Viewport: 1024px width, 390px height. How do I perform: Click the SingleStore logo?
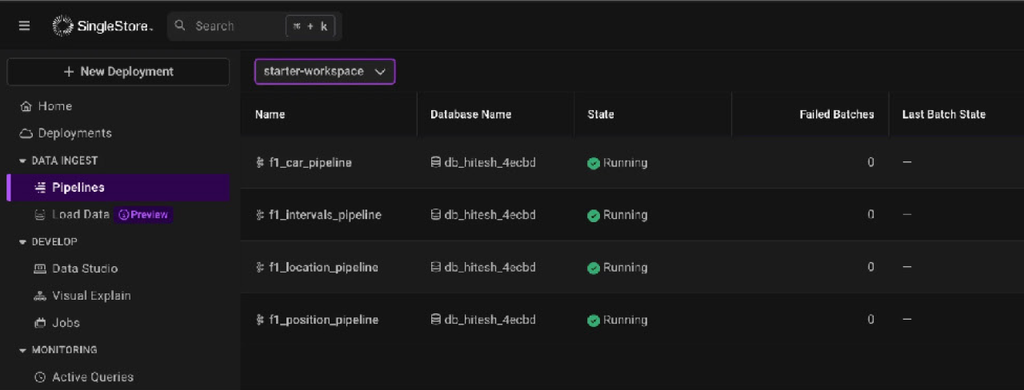point(103,26)
